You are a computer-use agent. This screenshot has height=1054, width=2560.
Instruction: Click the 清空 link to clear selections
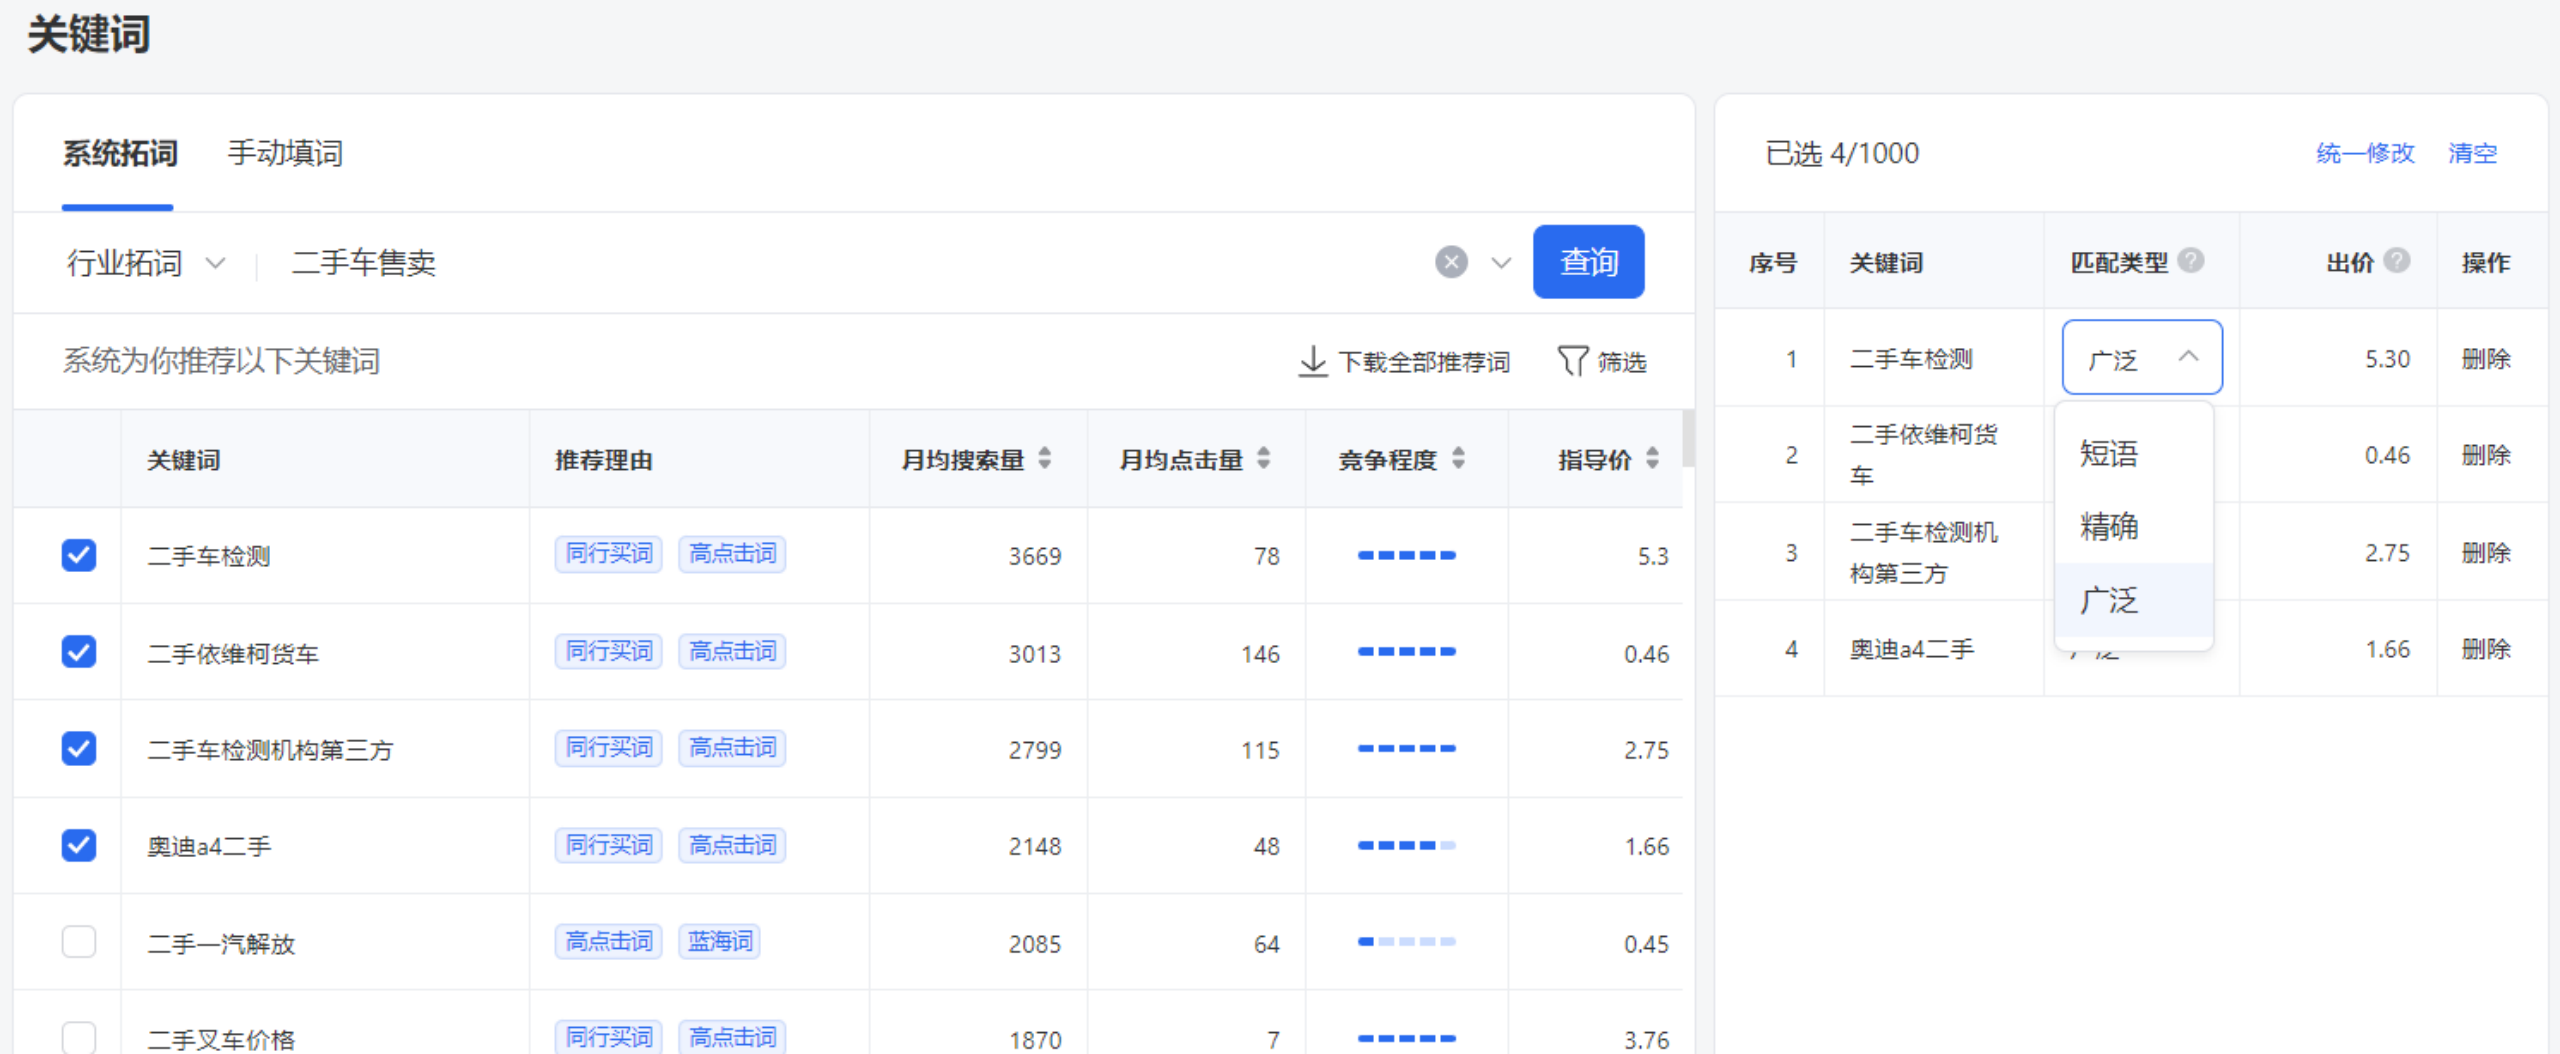click(x=2472, y=153)
